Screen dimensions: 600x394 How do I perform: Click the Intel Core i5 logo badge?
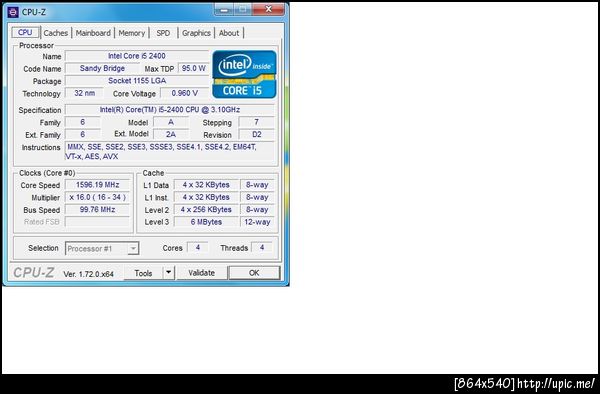click(244, 74)
